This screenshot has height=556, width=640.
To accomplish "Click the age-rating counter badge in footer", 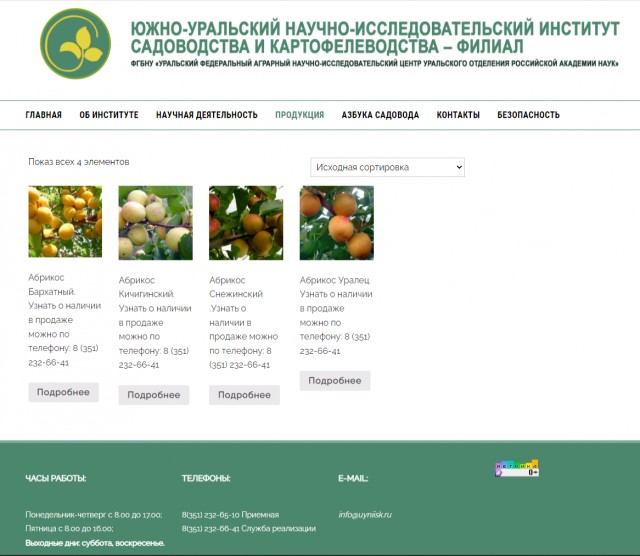I will coord(517,469).
